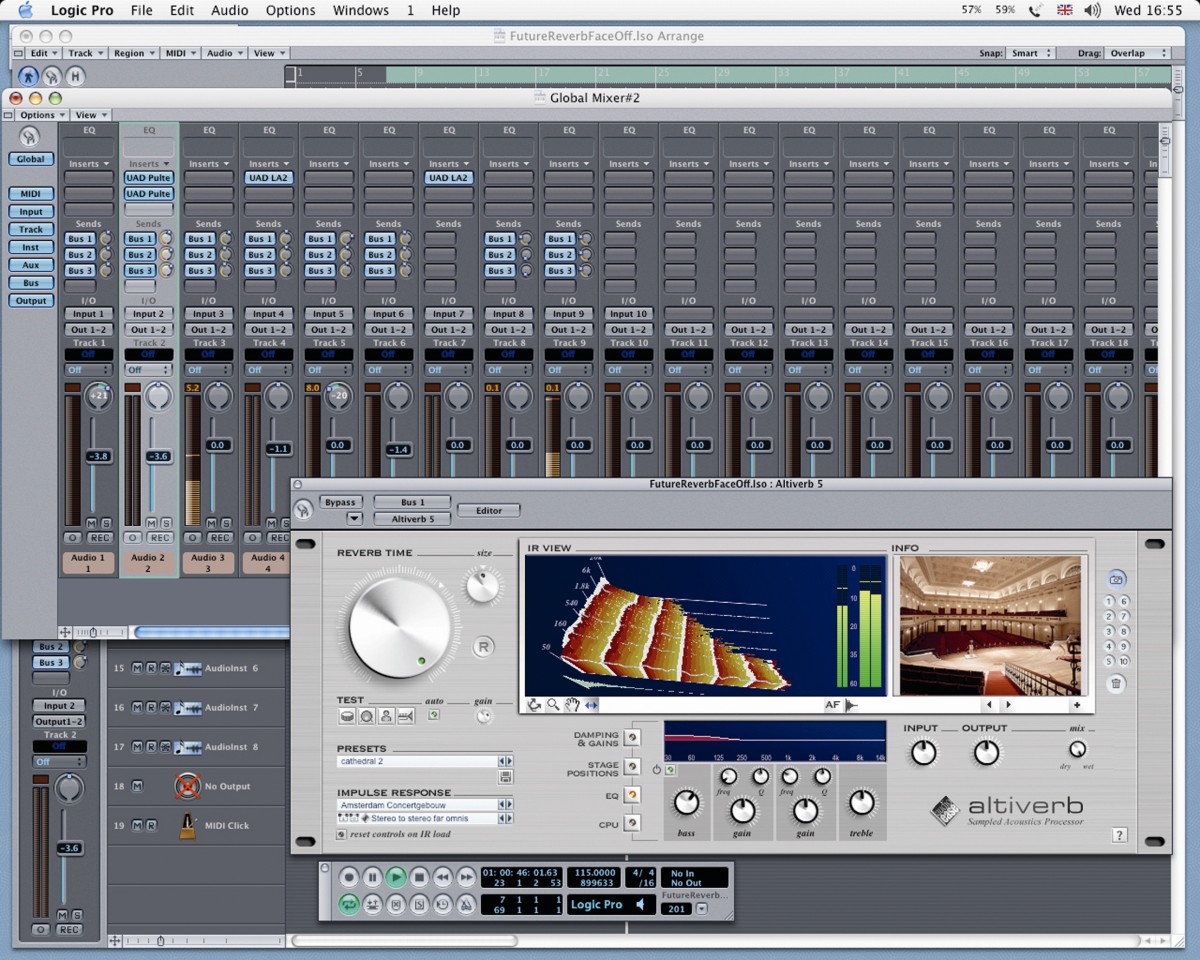Viewport: 1200px width, 960px height.
Task: Toggle the EQ section power checkbox
Action: [671, 769]
